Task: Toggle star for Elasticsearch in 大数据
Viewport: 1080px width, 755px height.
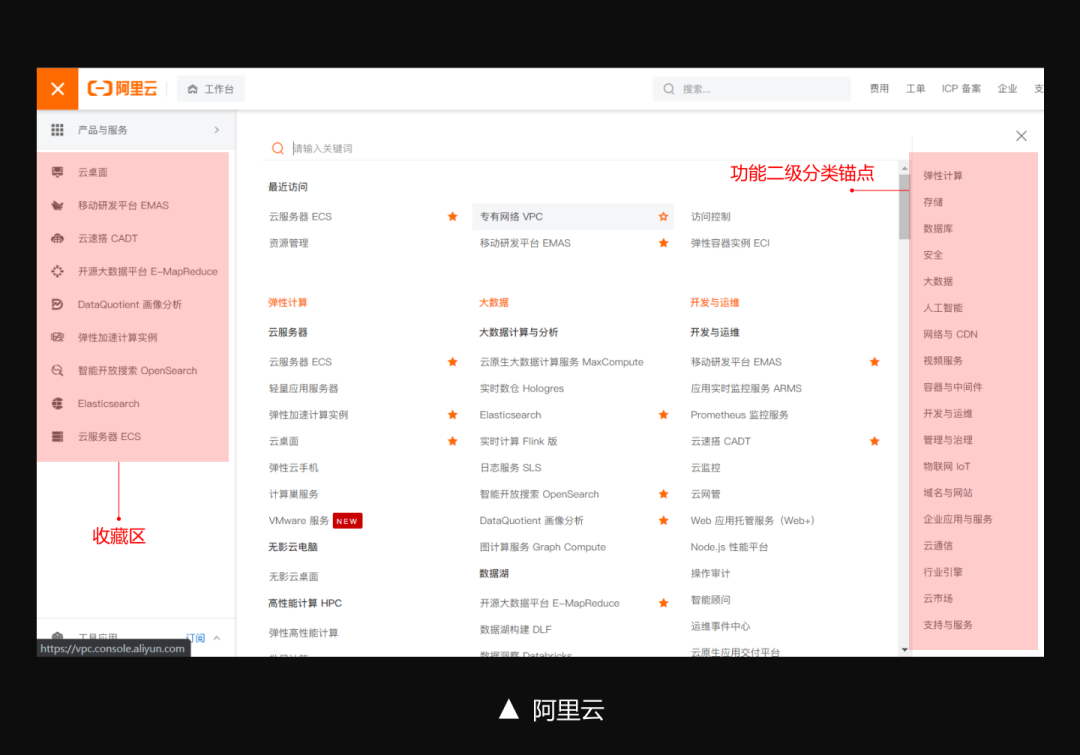Action: click(x=663, y=415)
